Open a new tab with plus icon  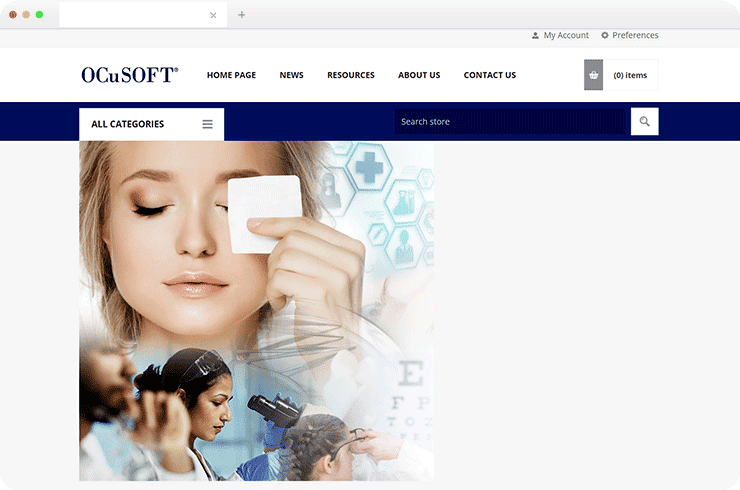pos(241,15)
